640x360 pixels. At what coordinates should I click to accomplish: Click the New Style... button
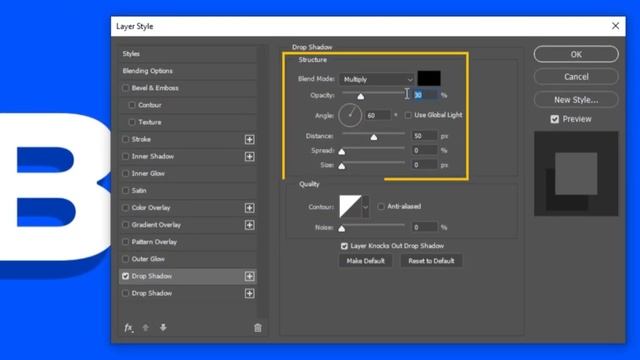point(576,100)
